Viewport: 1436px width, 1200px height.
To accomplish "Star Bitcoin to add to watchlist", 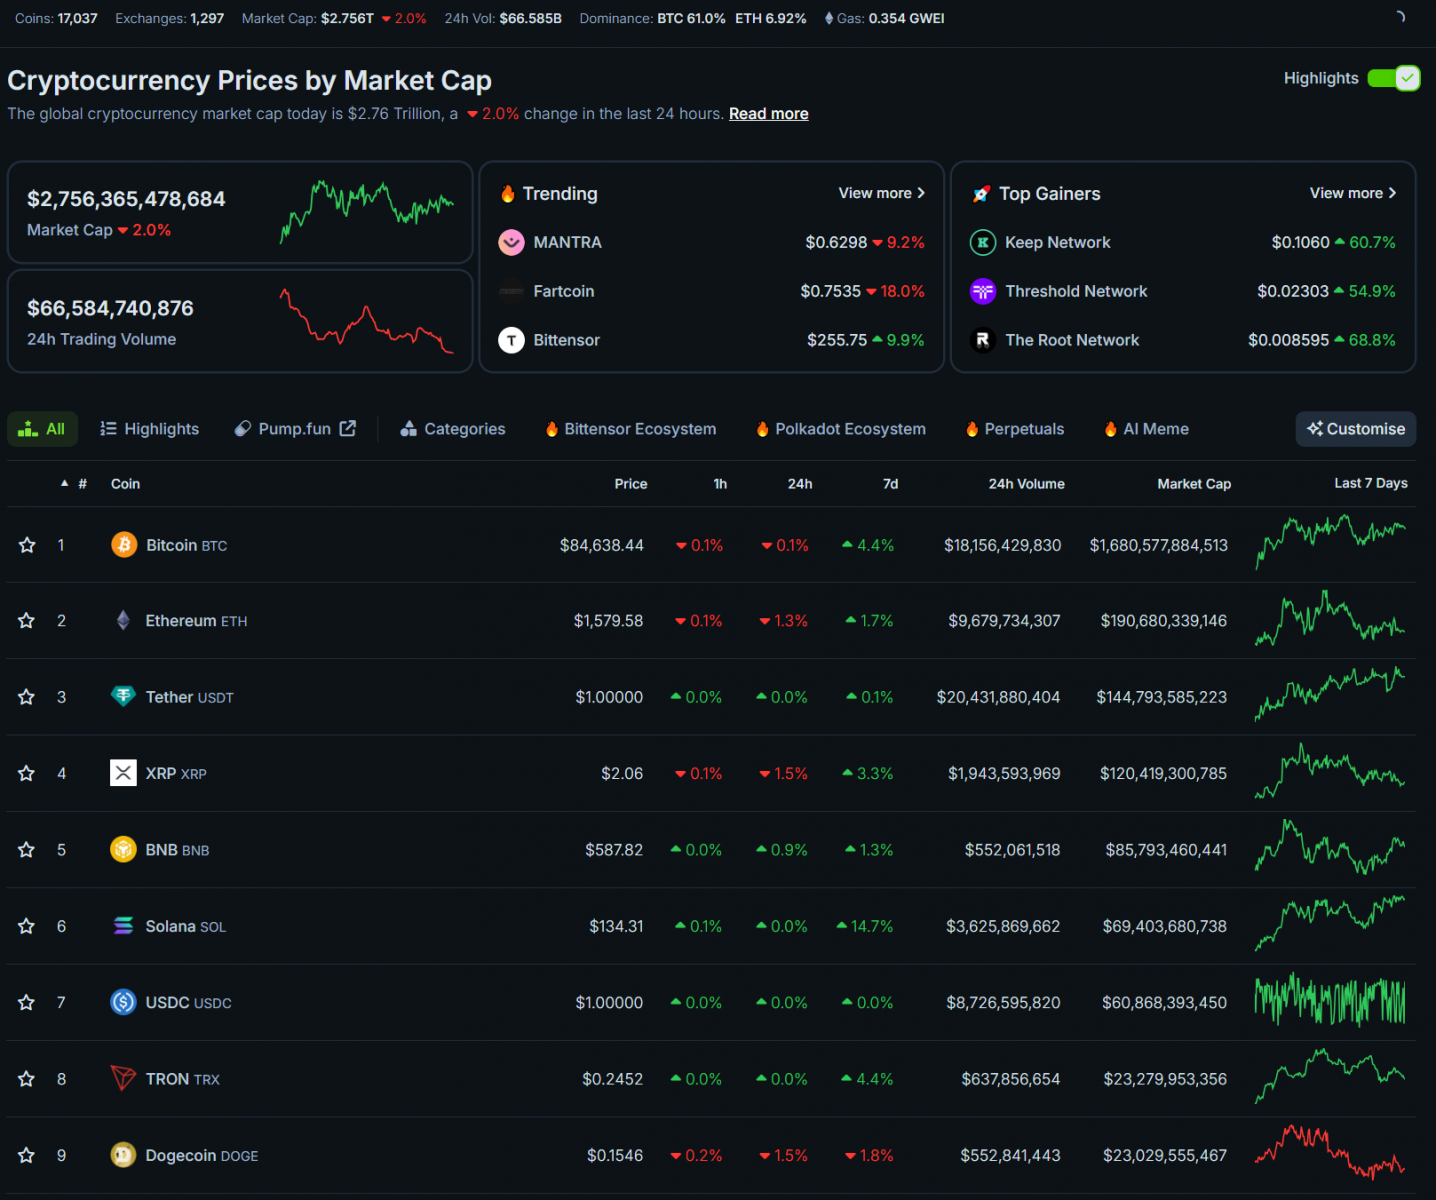I will coord(27,545).
